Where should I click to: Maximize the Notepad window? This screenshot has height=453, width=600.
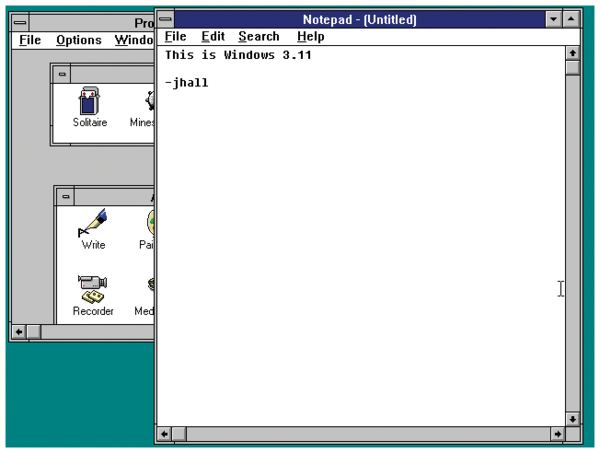tap(571, 19)
